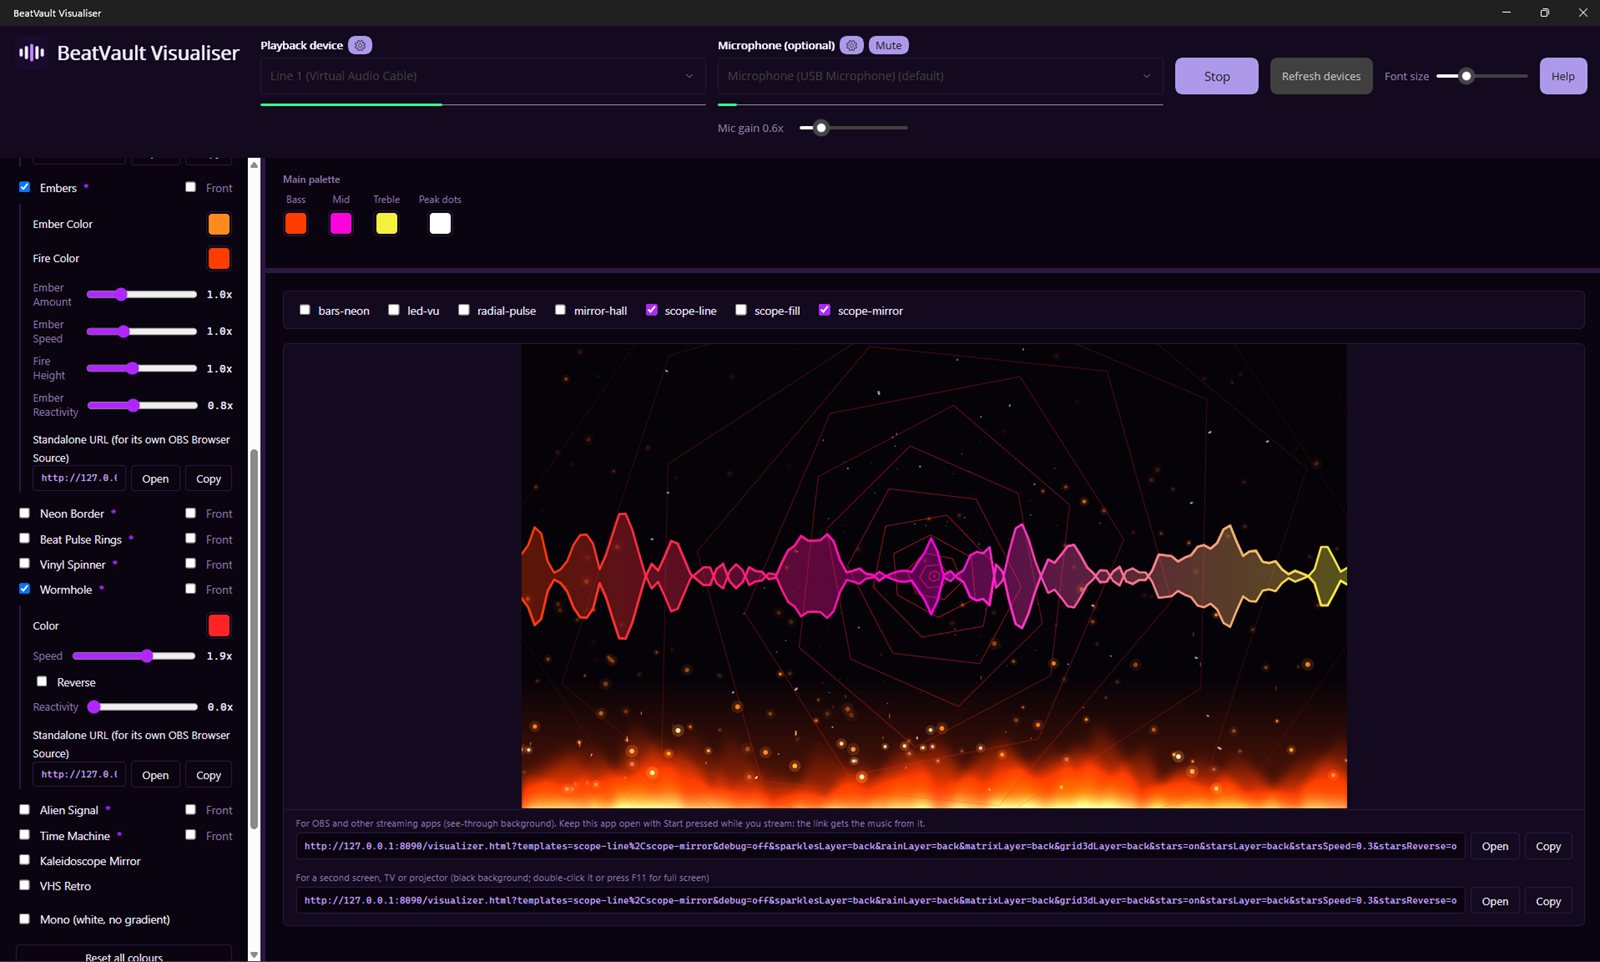Enable the Neon Border effect

click(25, 513)
